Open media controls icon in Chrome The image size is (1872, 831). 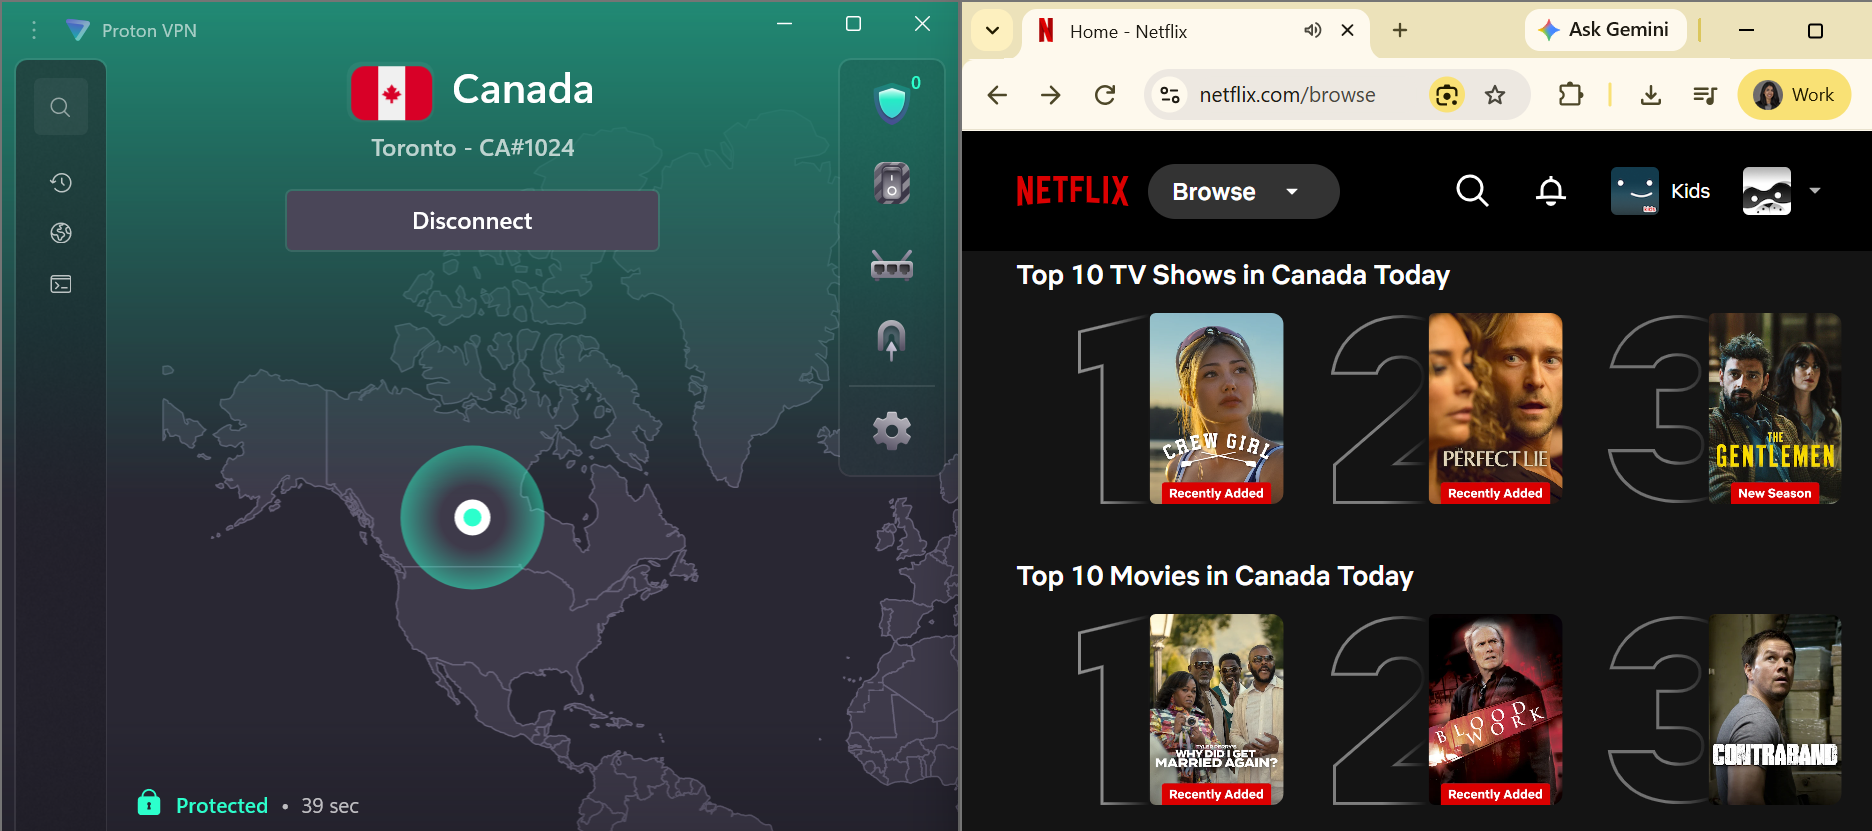pos(1705,95)
